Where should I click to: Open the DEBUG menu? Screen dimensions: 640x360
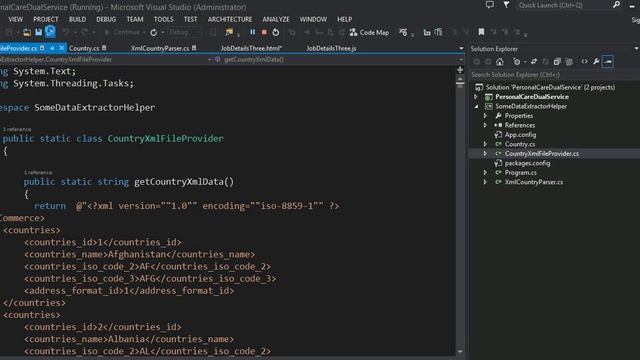[106, 19]
